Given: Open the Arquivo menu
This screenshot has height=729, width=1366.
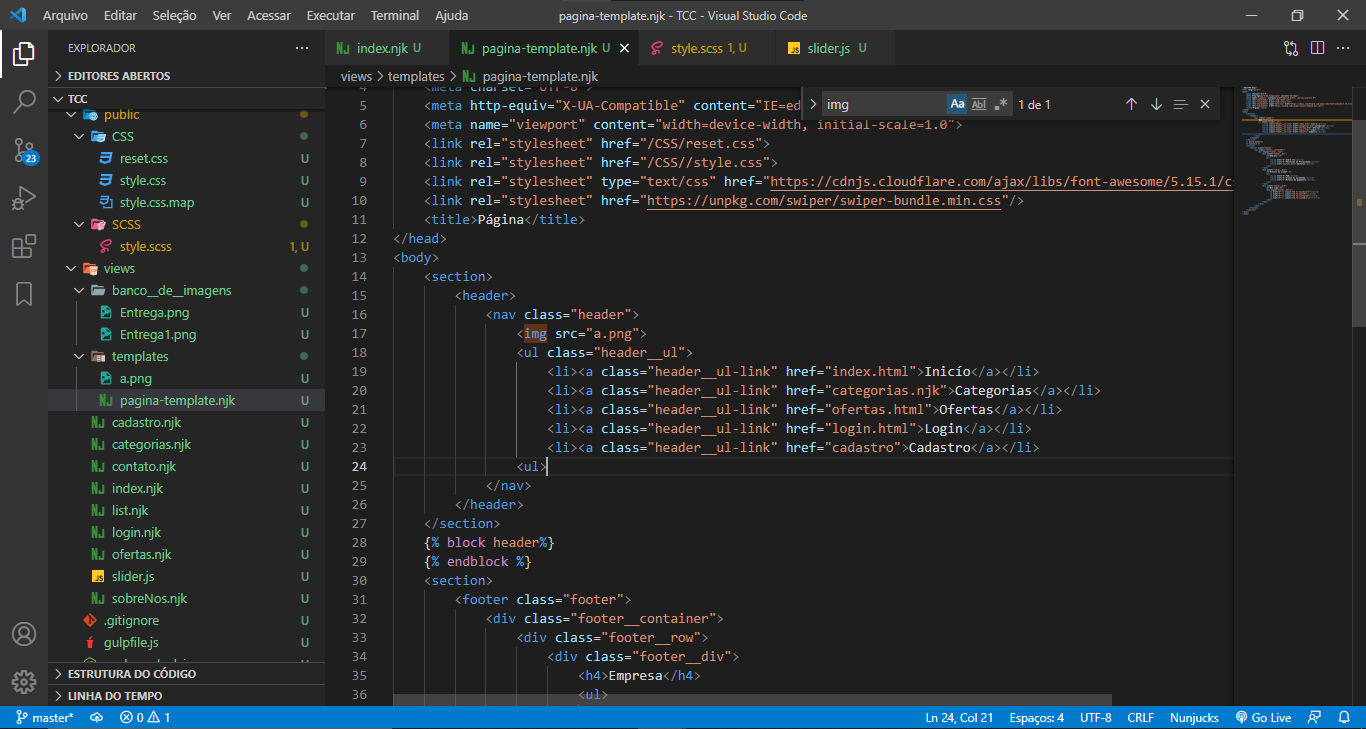Looking at the screenshot, I should (x=65, y=16).
